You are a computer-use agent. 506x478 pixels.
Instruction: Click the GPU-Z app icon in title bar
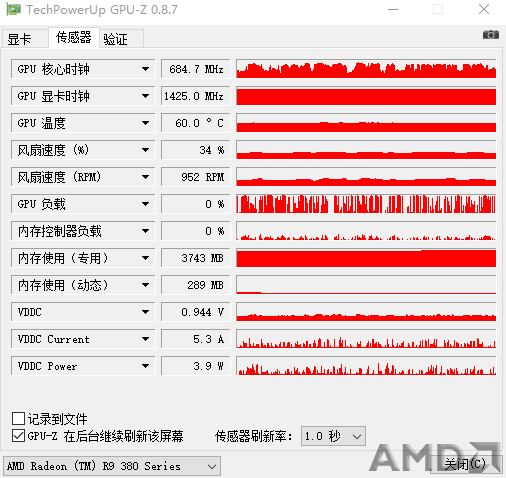[14, 10]
